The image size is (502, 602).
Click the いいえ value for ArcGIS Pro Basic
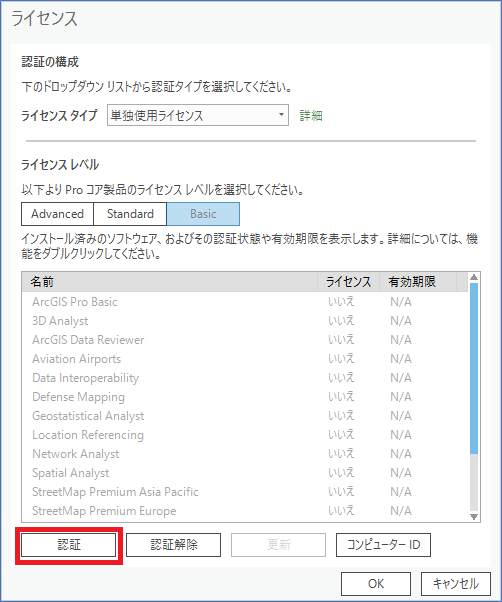pyautogui.click(x=341, y=302)
